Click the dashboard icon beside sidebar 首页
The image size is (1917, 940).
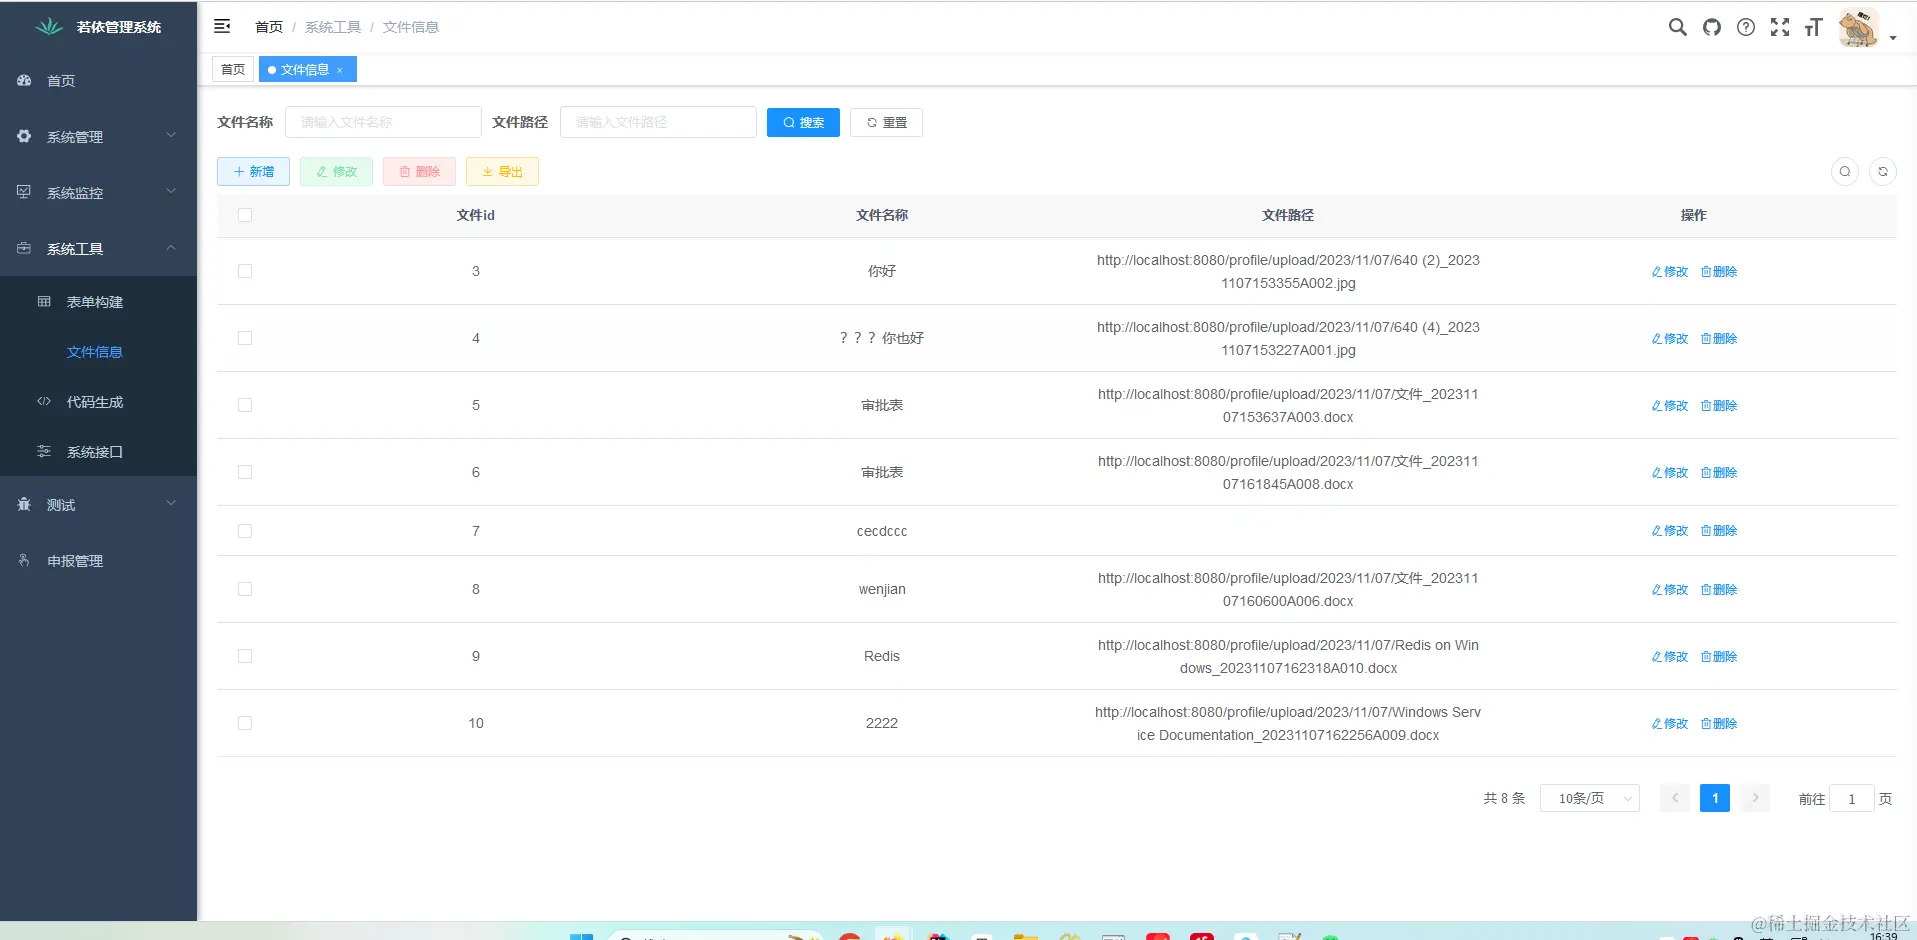click(x=24, y=80)
